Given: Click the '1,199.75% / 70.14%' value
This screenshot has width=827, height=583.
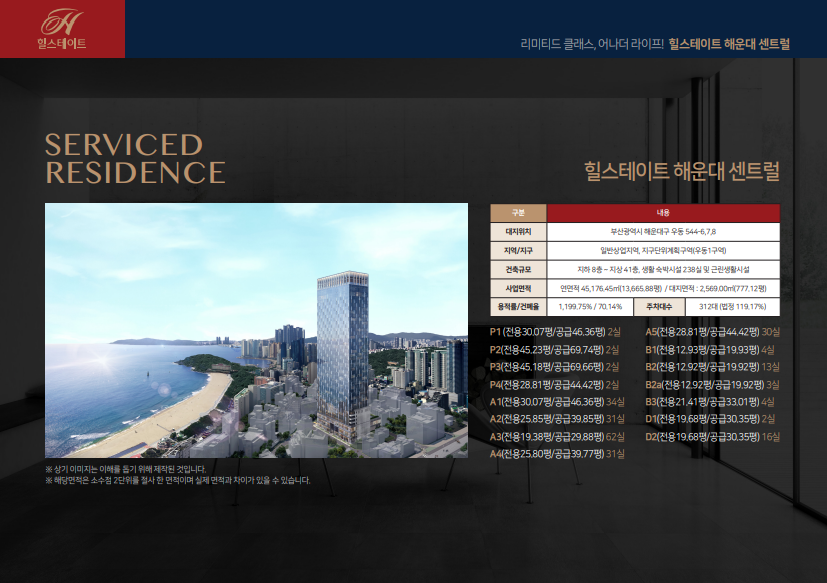Looking at the screenshot, I should tap(590, 307).
